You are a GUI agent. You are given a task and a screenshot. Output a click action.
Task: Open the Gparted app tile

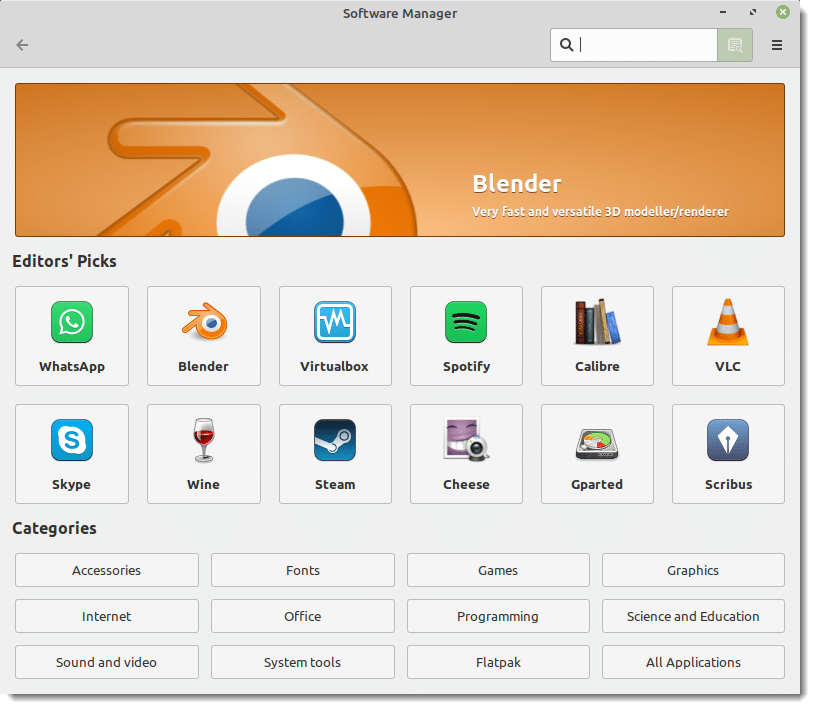(598, 456)
